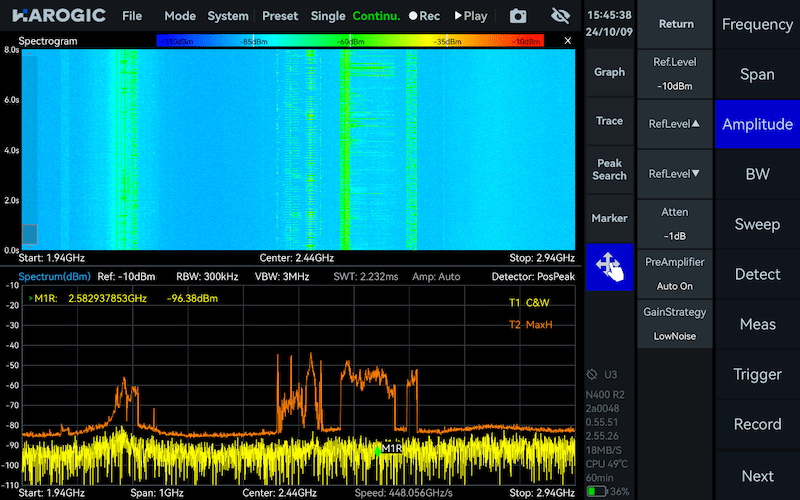Open the File menu
The width and height of the screenshot is (800, 500).
click(x=132, y=16)
